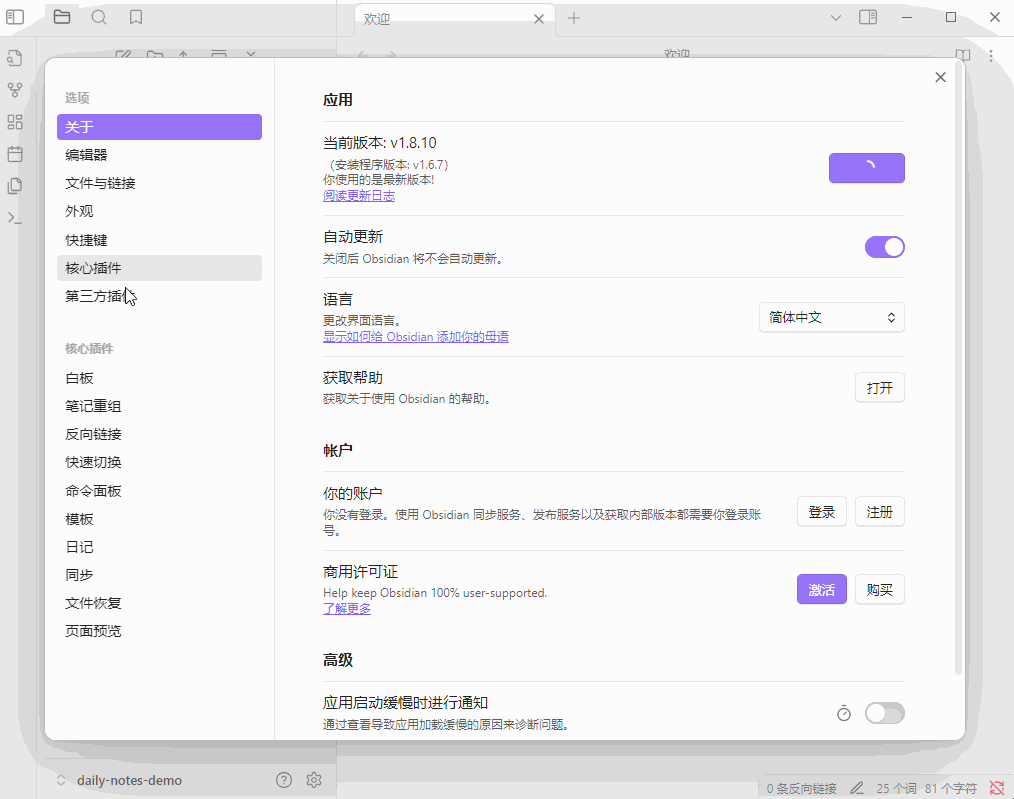Open 第三方插件 settings section
This screenshot has height=799, width=1014.
click(159, 296)
